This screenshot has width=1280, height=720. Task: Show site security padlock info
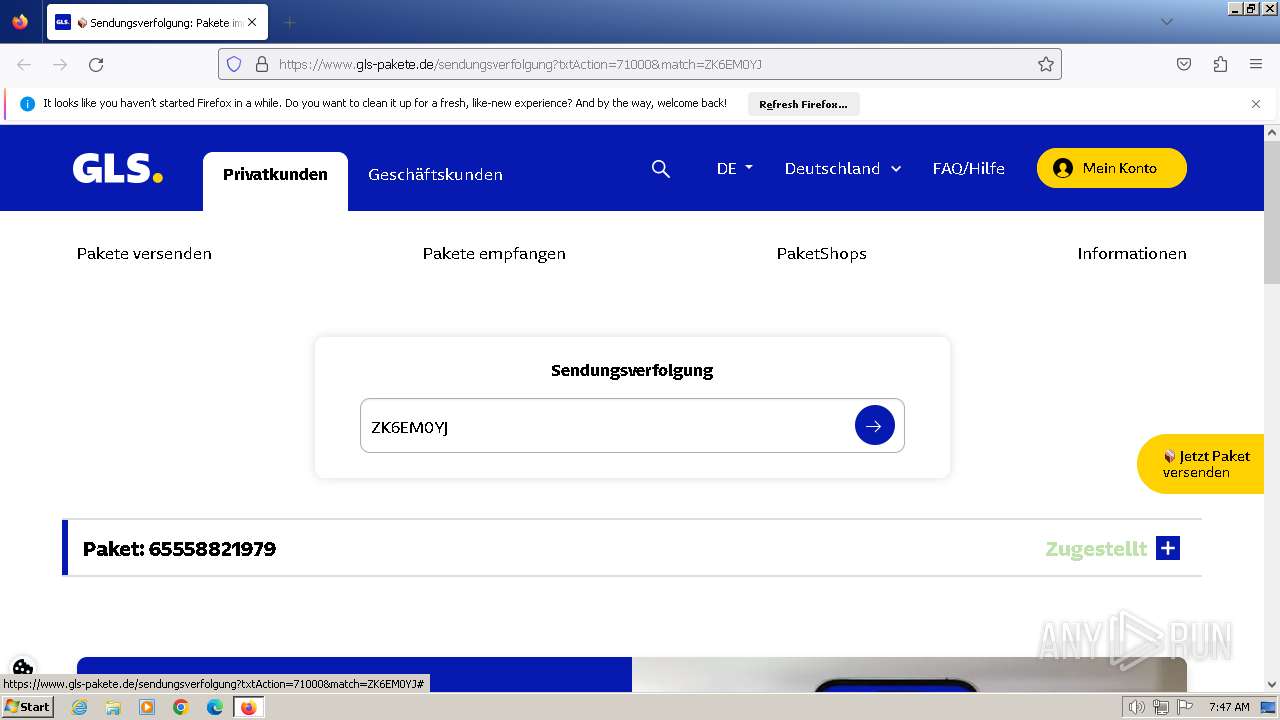(262, 64)
